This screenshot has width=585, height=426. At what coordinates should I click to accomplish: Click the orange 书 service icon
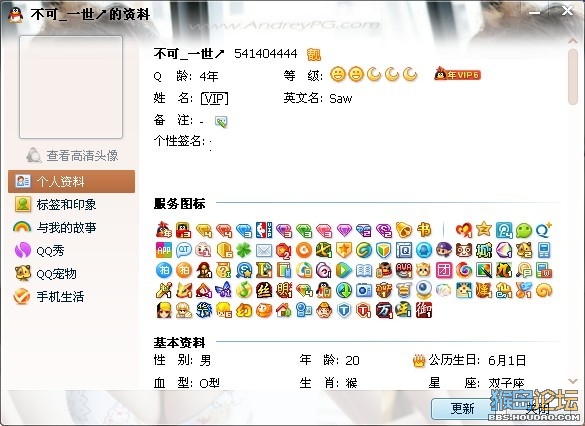424,230
